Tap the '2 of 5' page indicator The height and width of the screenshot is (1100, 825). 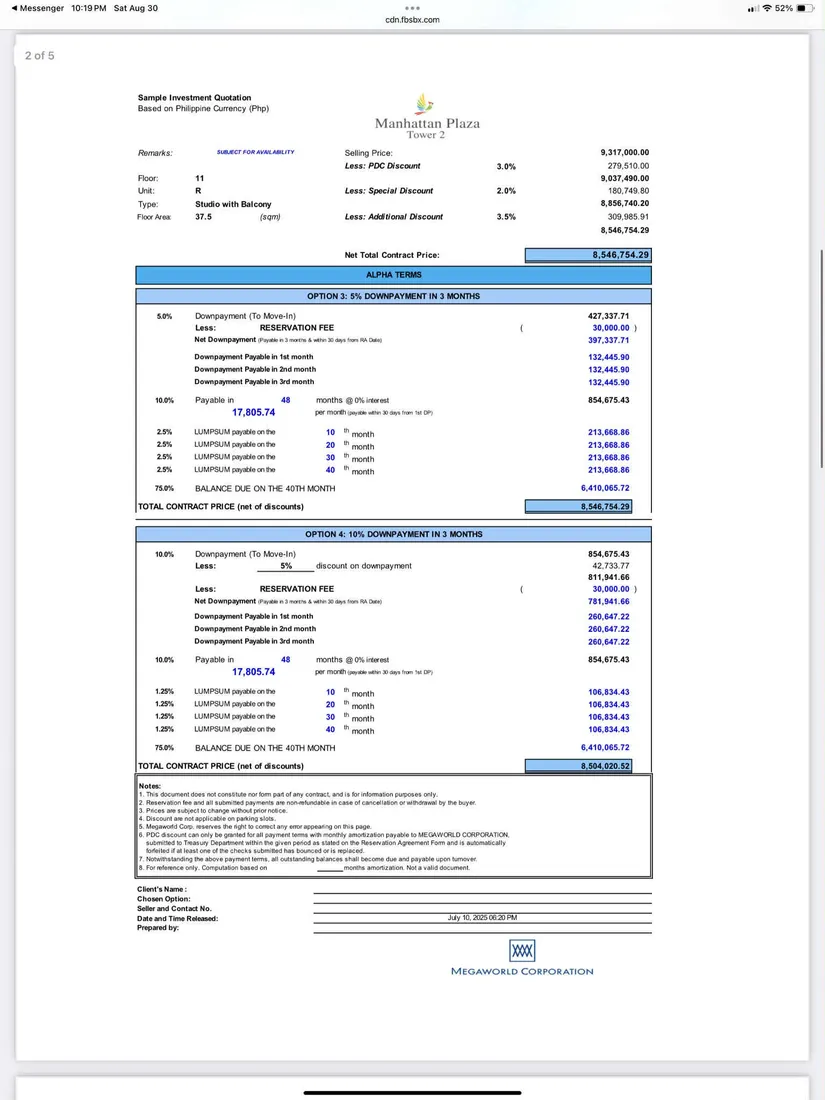pyautogui.click(x=40, y=56)
